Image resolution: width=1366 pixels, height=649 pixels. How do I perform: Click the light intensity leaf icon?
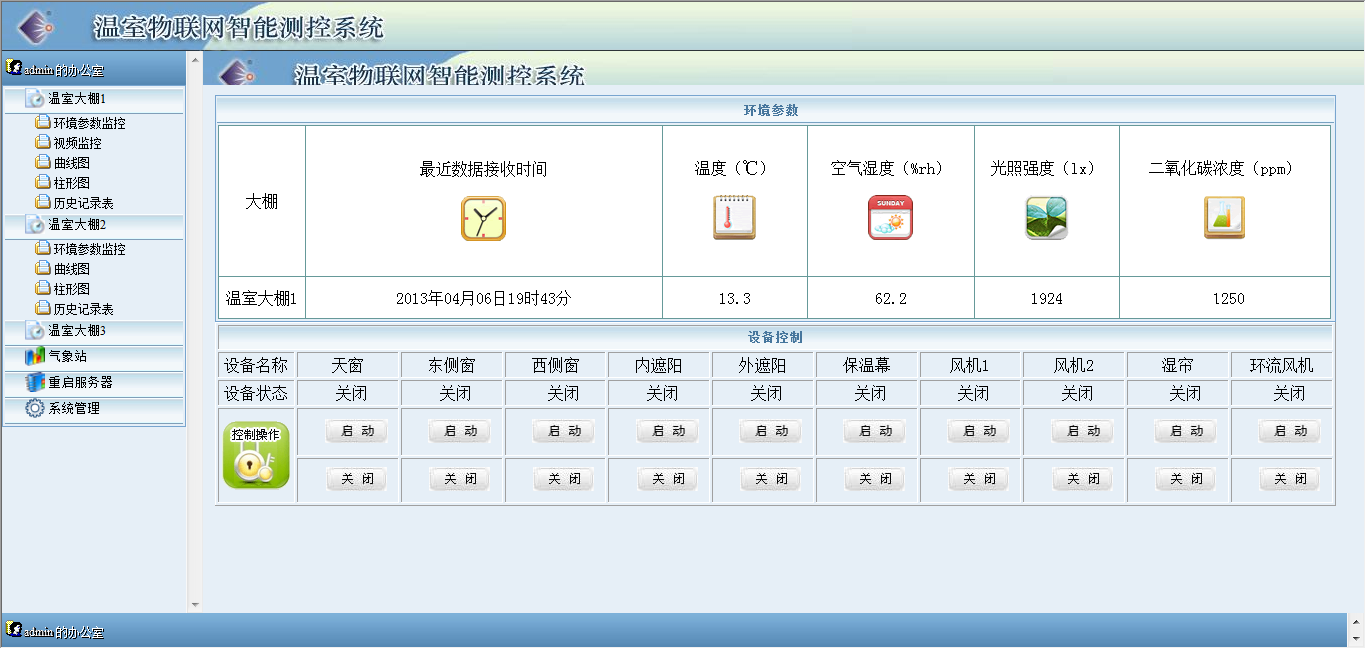[1046, 218]
